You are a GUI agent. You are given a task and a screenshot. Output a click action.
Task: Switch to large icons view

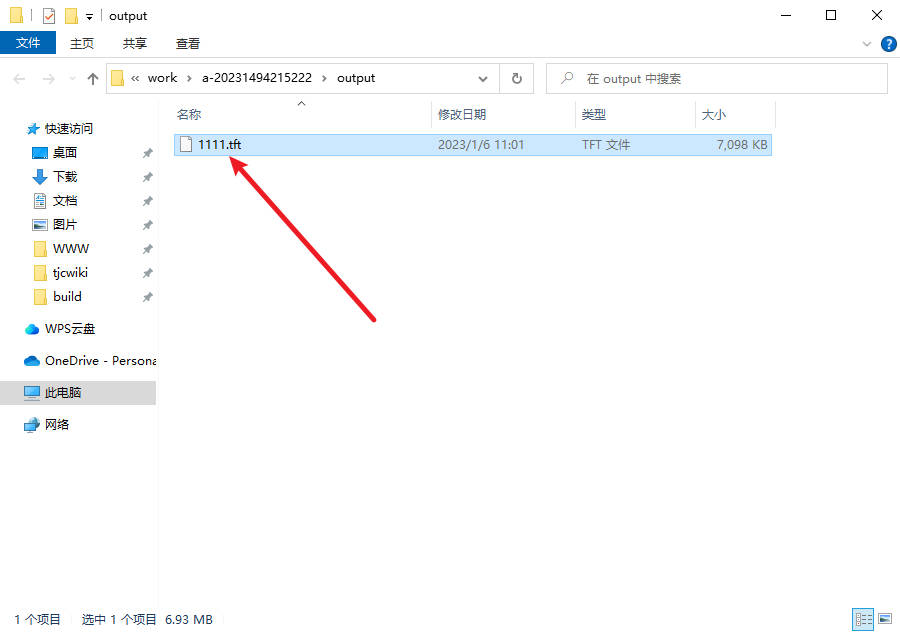coord(883,620)
